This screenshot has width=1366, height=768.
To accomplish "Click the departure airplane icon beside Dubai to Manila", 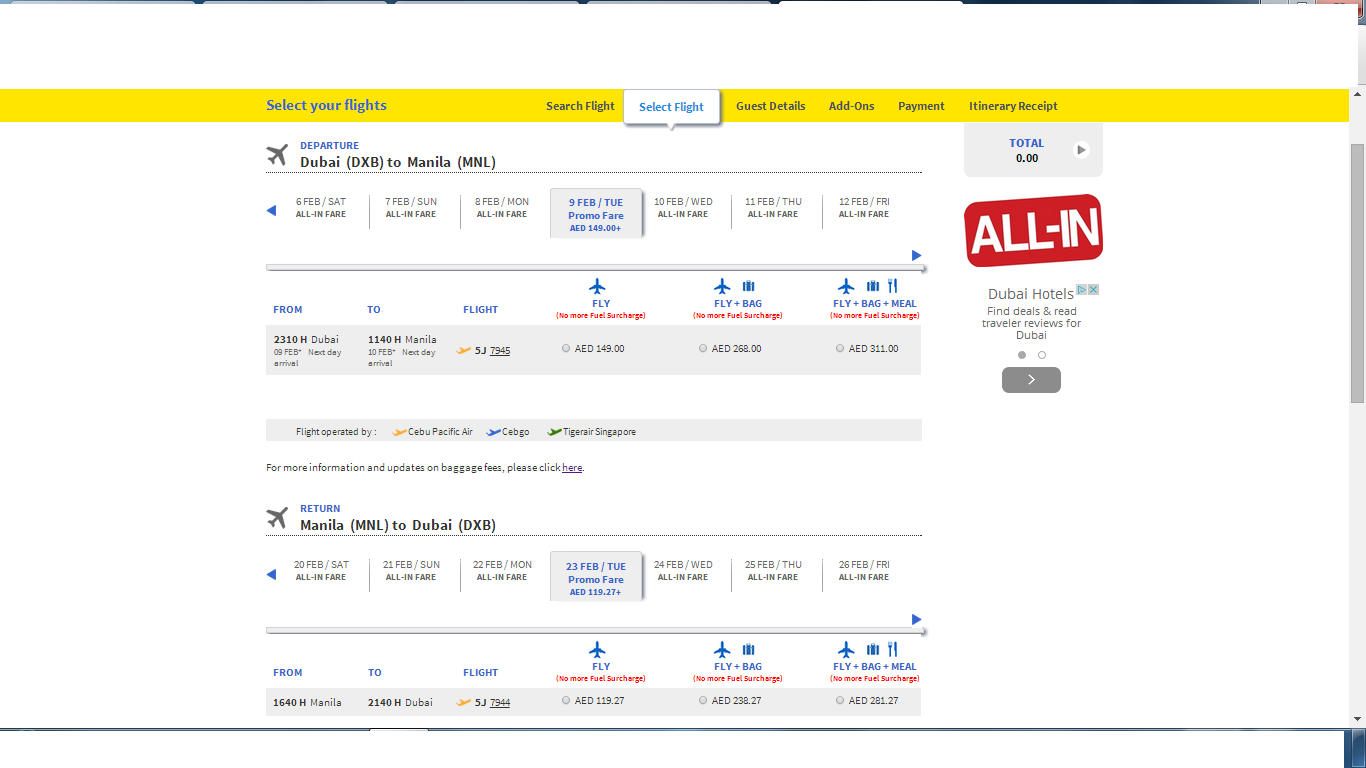I will (277, 155).
